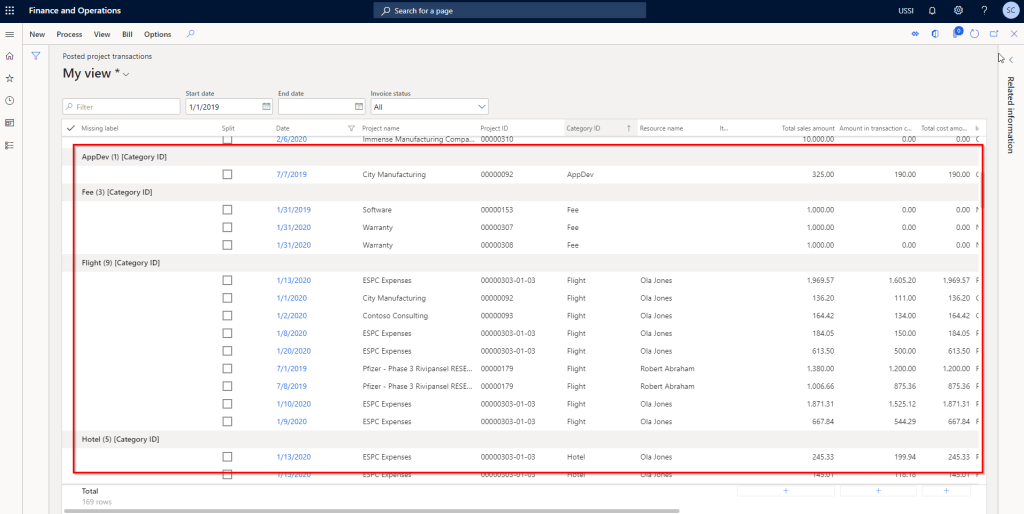The width and height of the screenshot is (1024, 514).
Task: Open Favorites star in left sidebar
Action: tap(10, 78)
